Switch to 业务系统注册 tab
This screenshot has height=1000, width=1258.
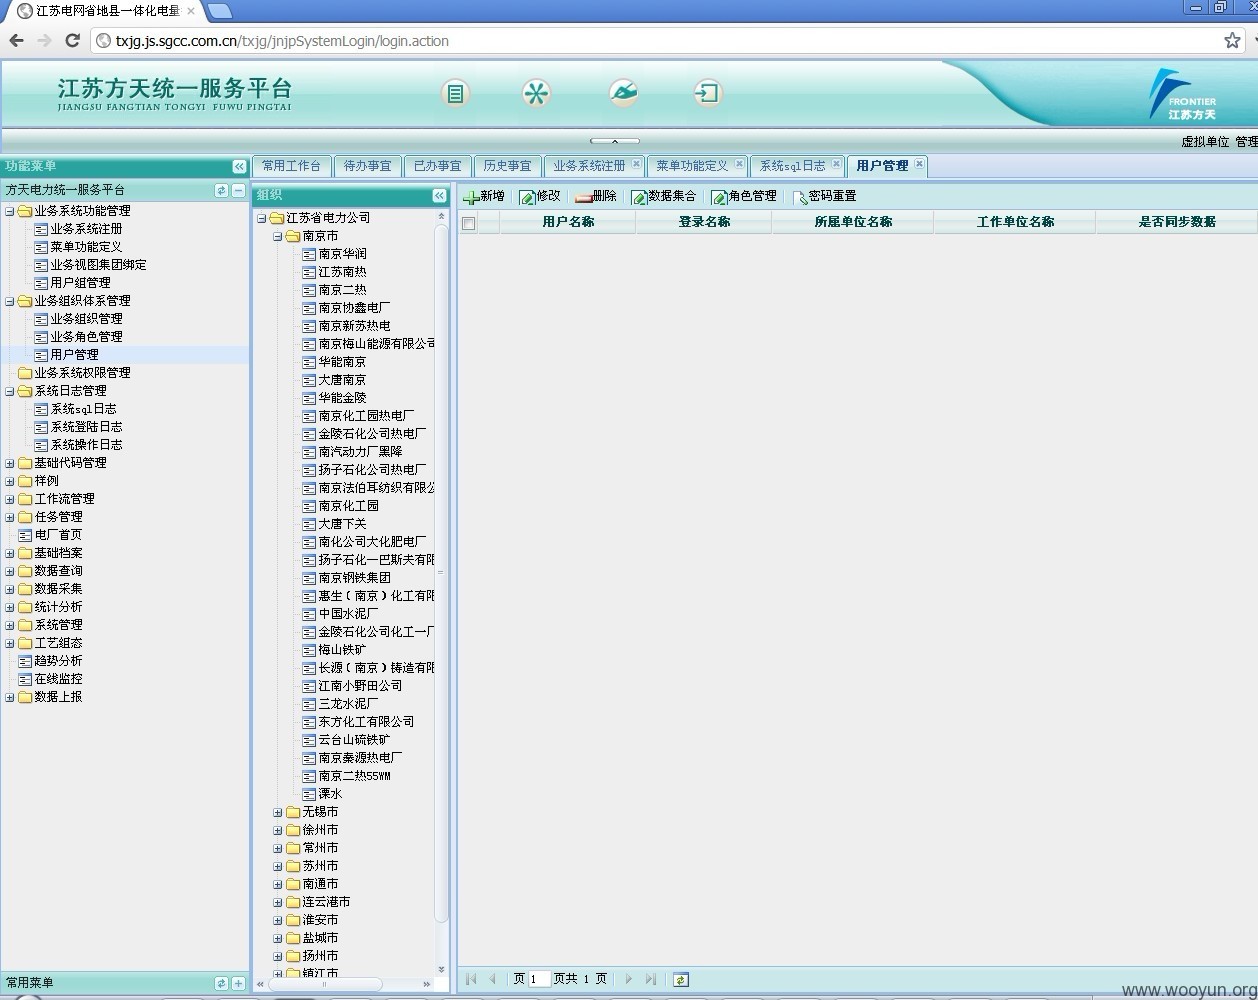[x=589, y=166]
